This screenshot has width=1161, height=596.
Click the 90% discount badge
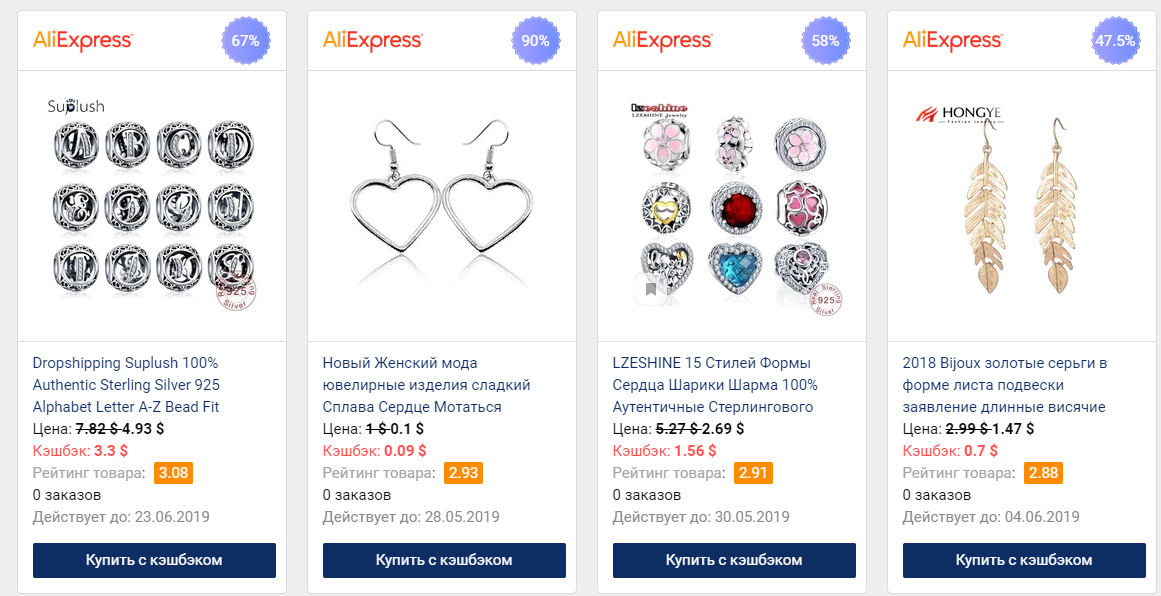coord(536,41)
